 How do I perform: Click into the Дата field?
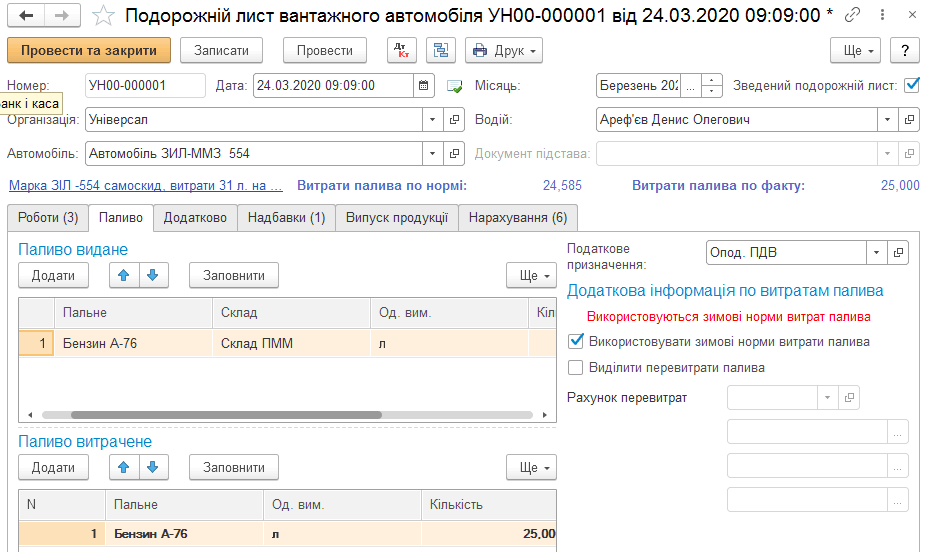[x=333, y=86]
